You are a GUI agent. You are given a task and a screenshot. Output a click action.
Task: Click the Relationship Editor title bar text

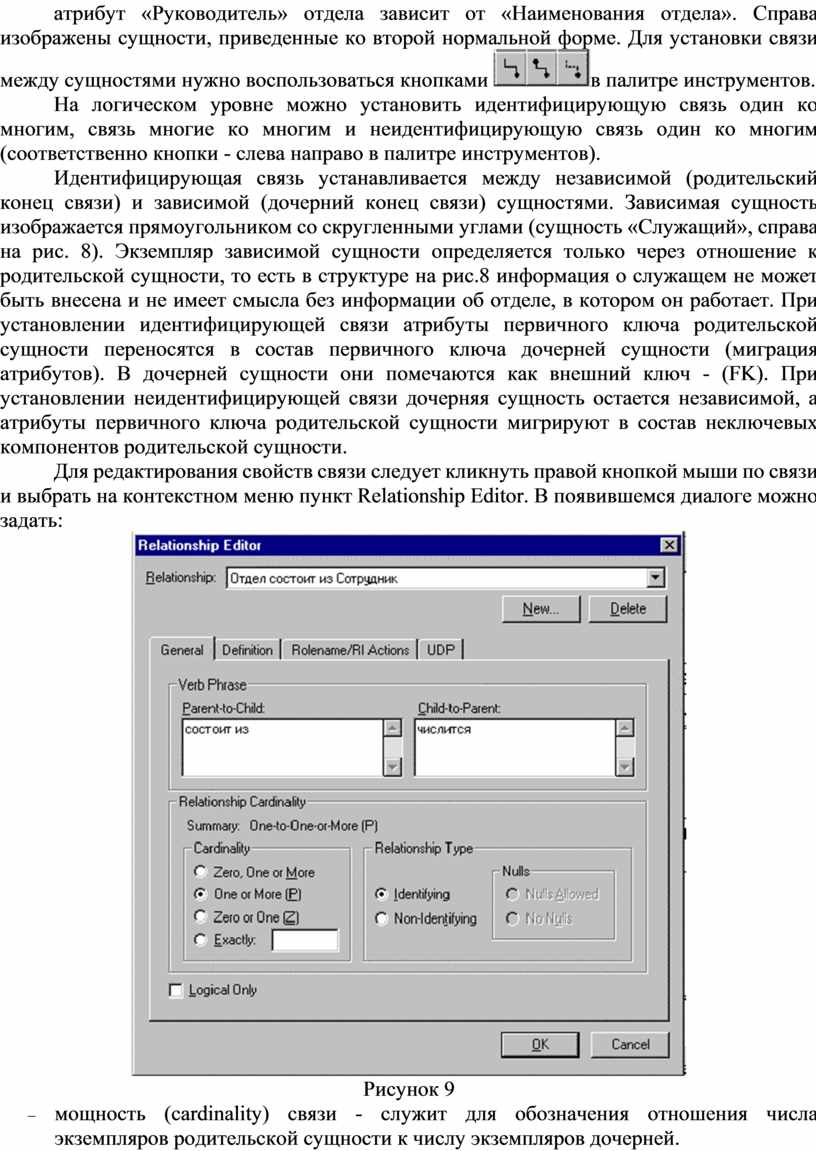(x=200, y=545)
